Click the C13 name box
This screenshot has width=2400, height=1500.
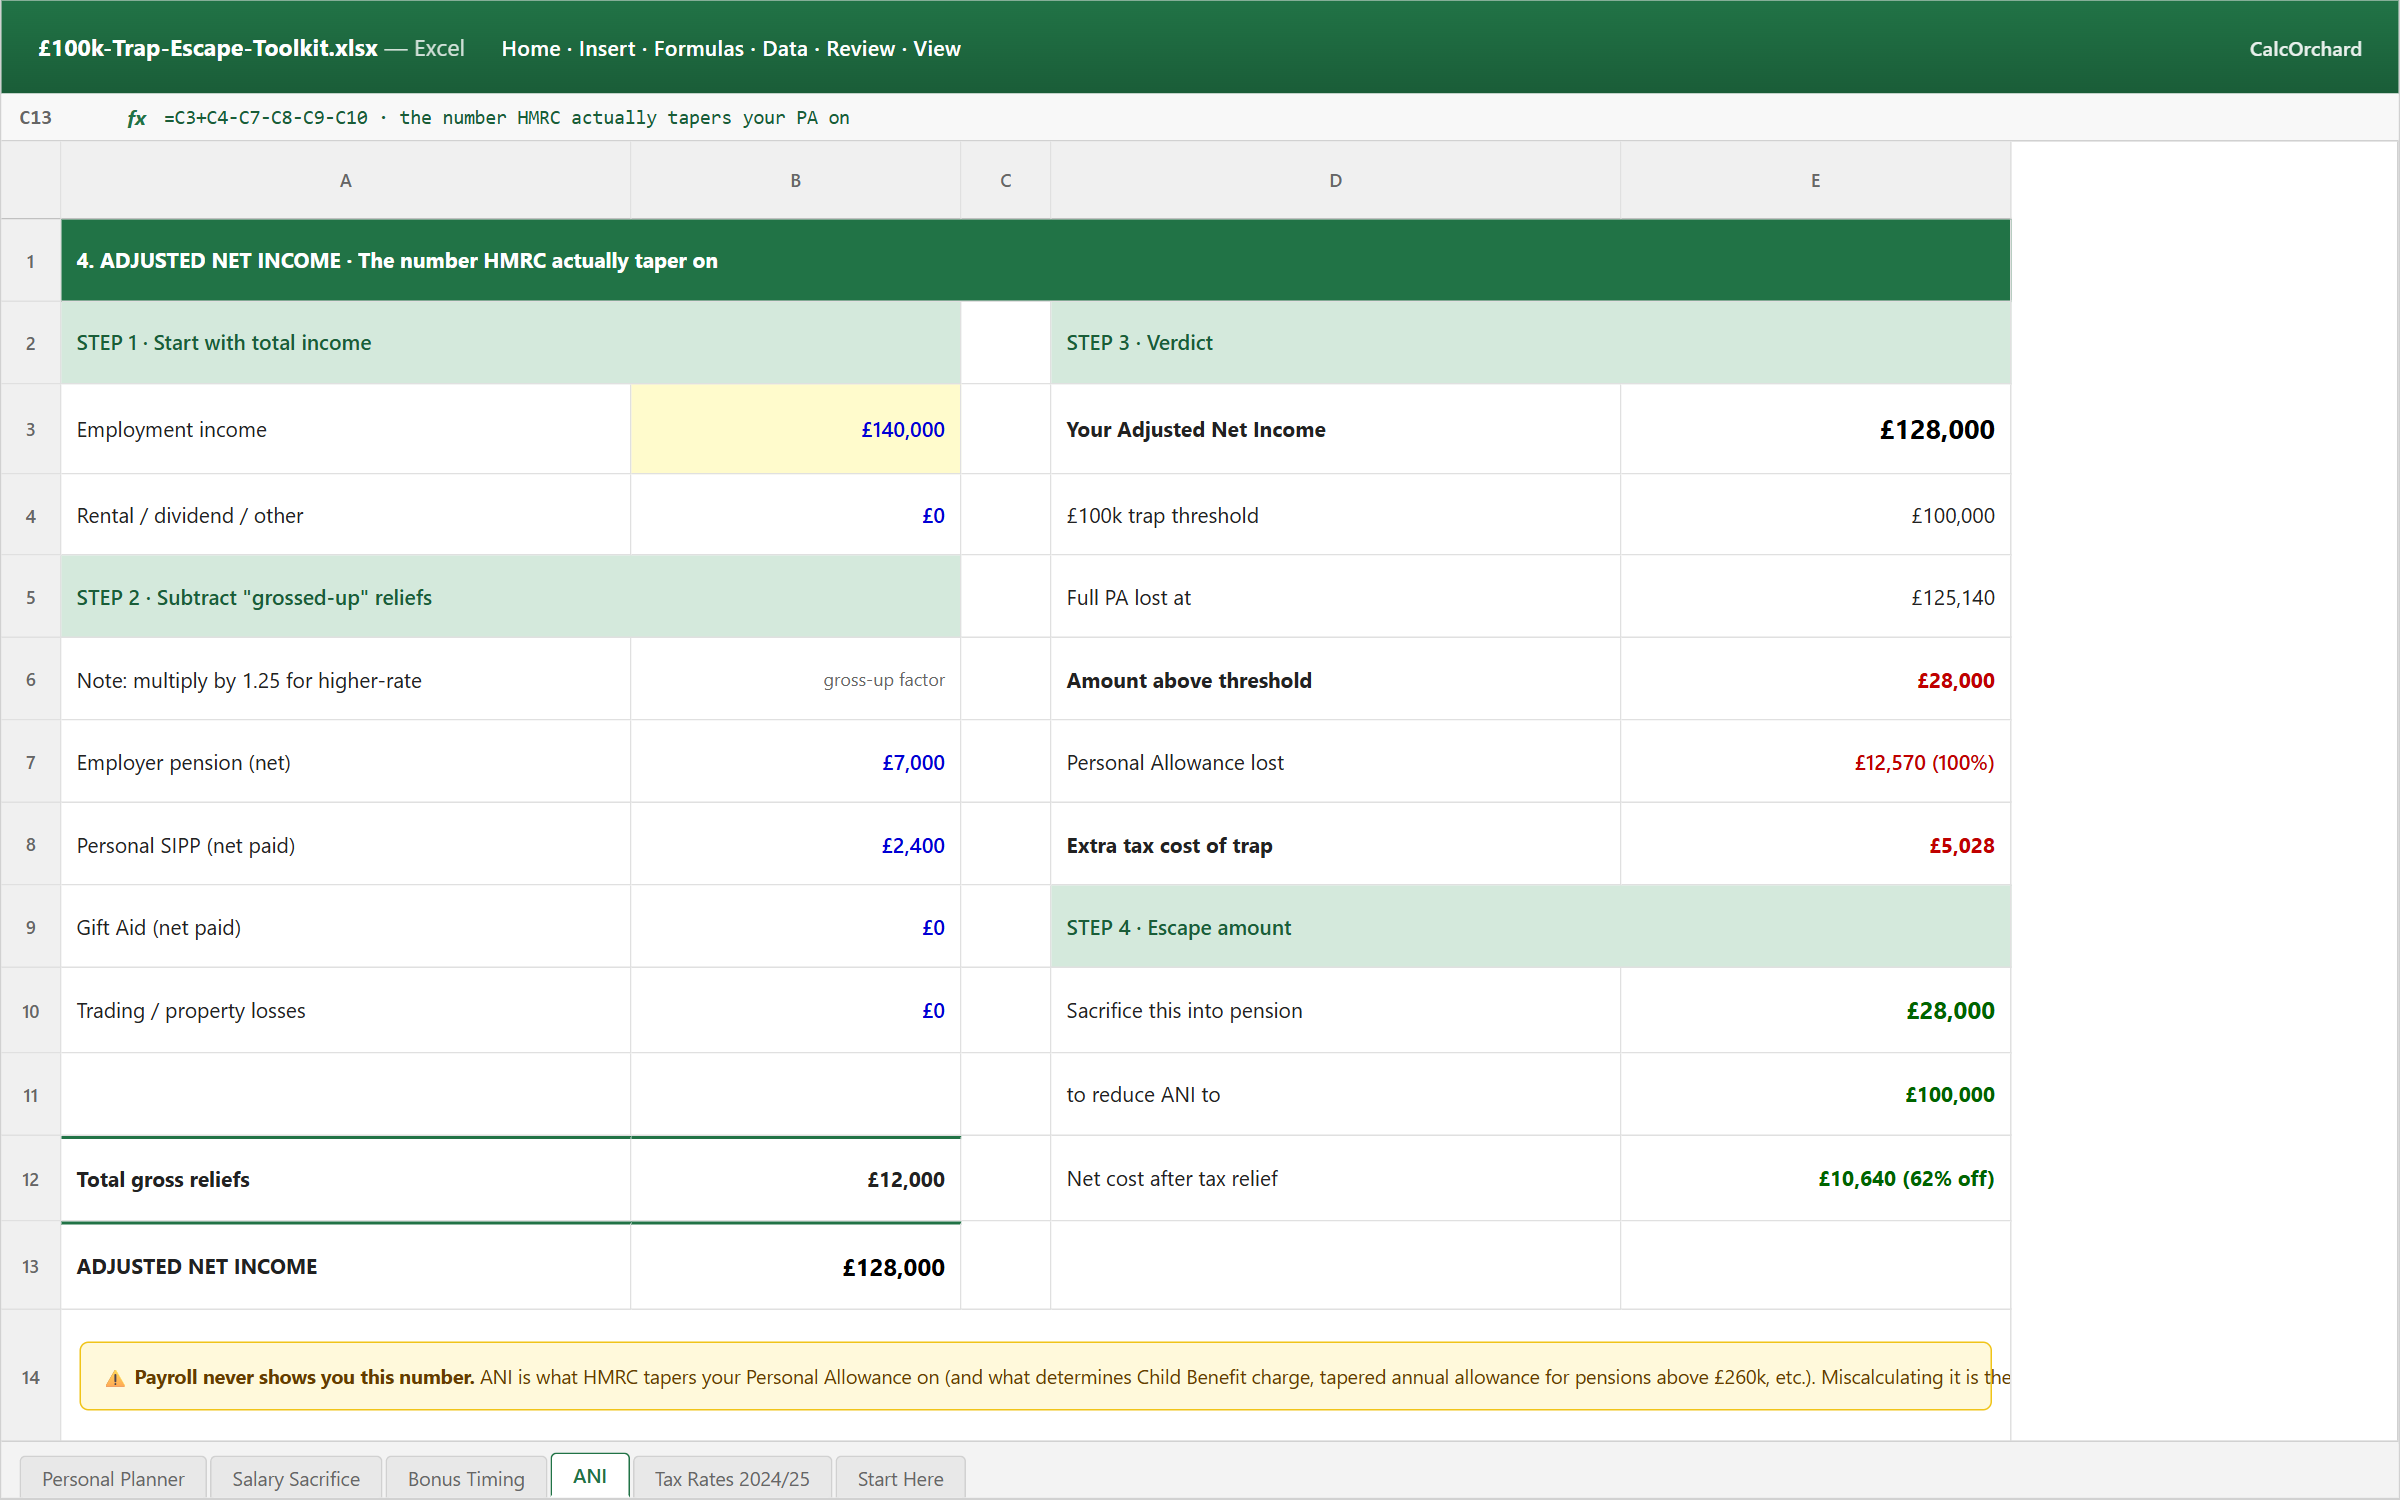(36, 118)
